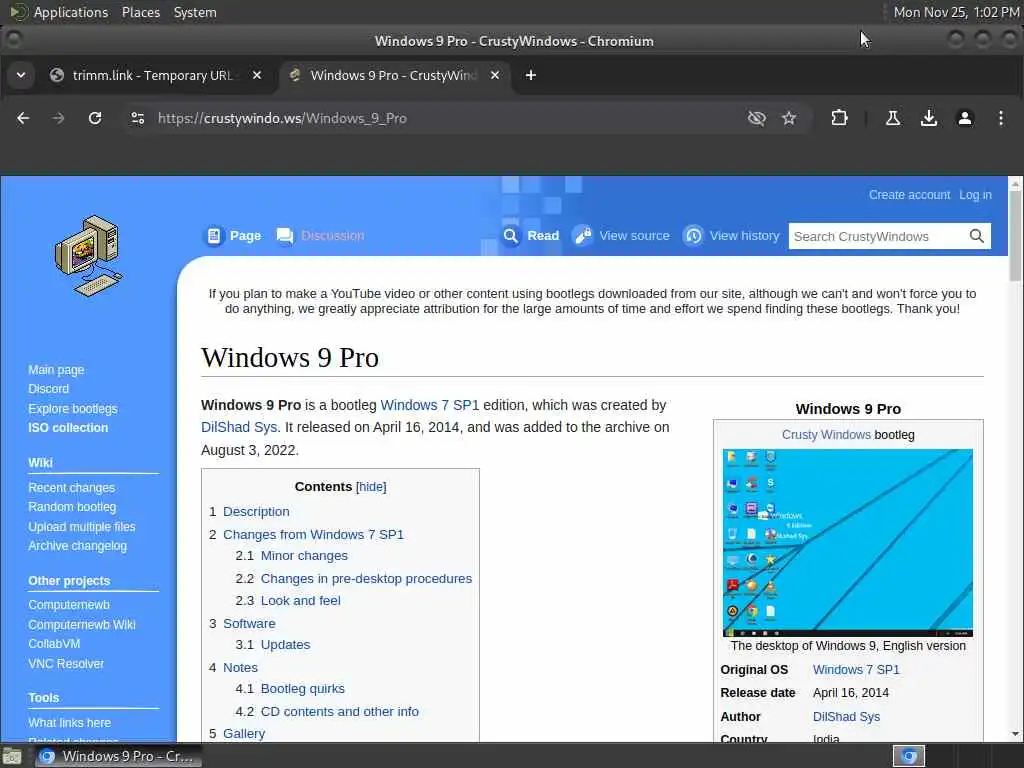Open Crusty Windows infobox link

pos(826,435)
